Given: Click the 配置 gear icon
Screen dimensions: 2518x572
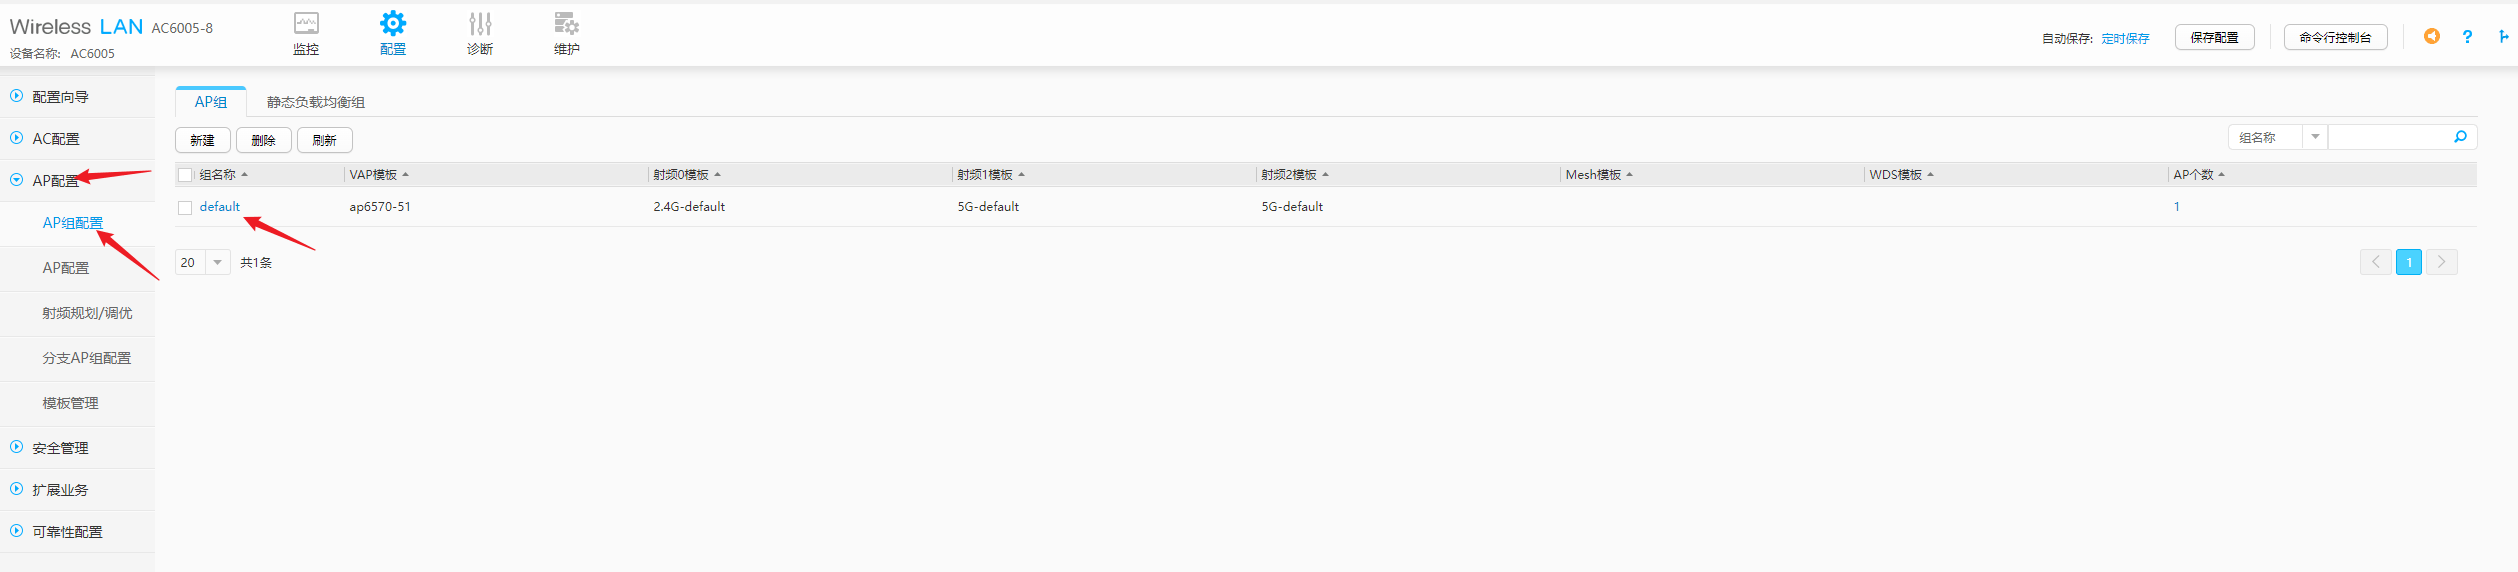Looking at the screenshot, I should [393, 24].
